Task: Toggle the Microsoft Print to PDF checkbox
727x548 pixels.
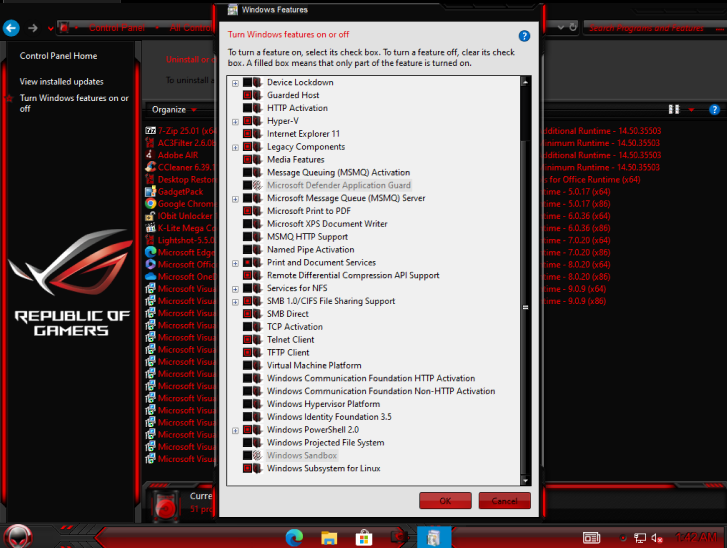Action: click(x=248, y=211)
